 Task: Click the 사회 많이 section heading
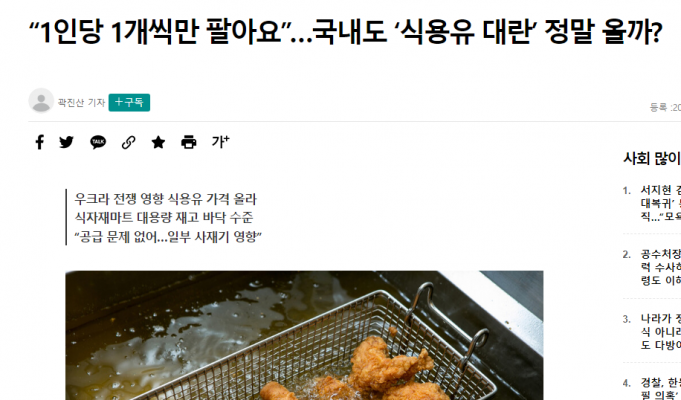(652, 159)
